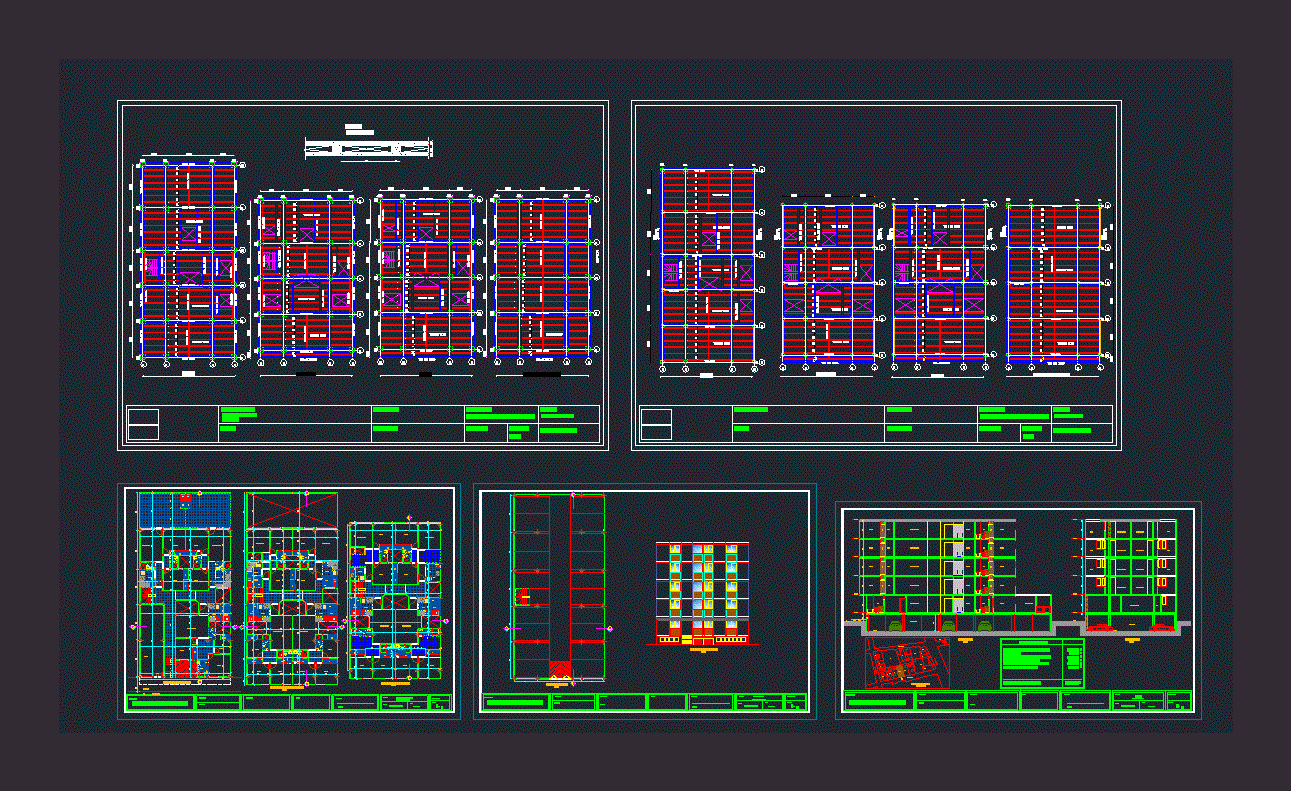Click the title block of top-left sheet
This screenshot has width=1291, height=791.
(363, 424)
